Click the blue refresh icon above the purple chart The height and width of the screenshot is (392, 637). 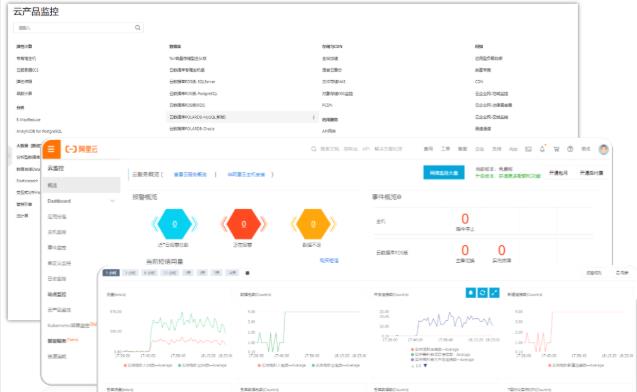pos(482,292)
